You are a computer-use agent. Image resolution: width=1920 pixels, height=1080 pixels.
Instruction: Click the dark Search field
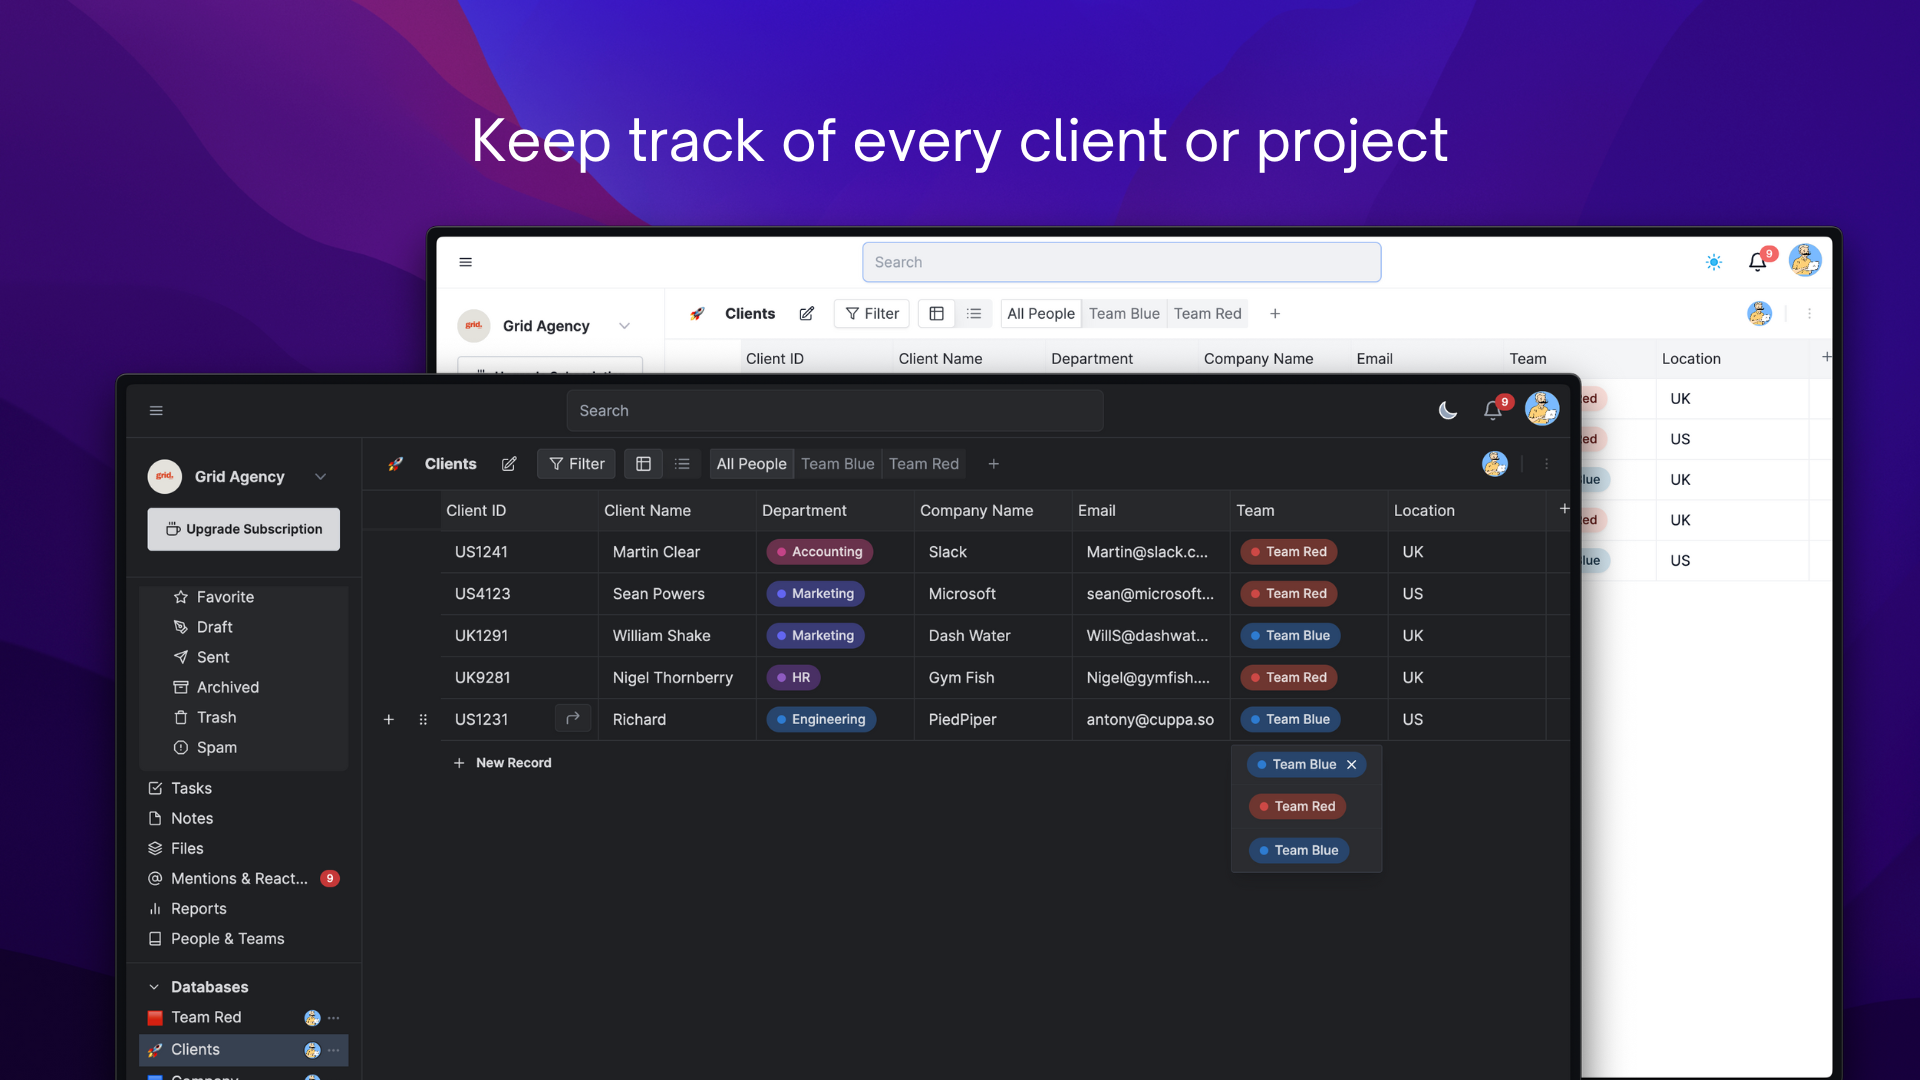coord(834,410)
